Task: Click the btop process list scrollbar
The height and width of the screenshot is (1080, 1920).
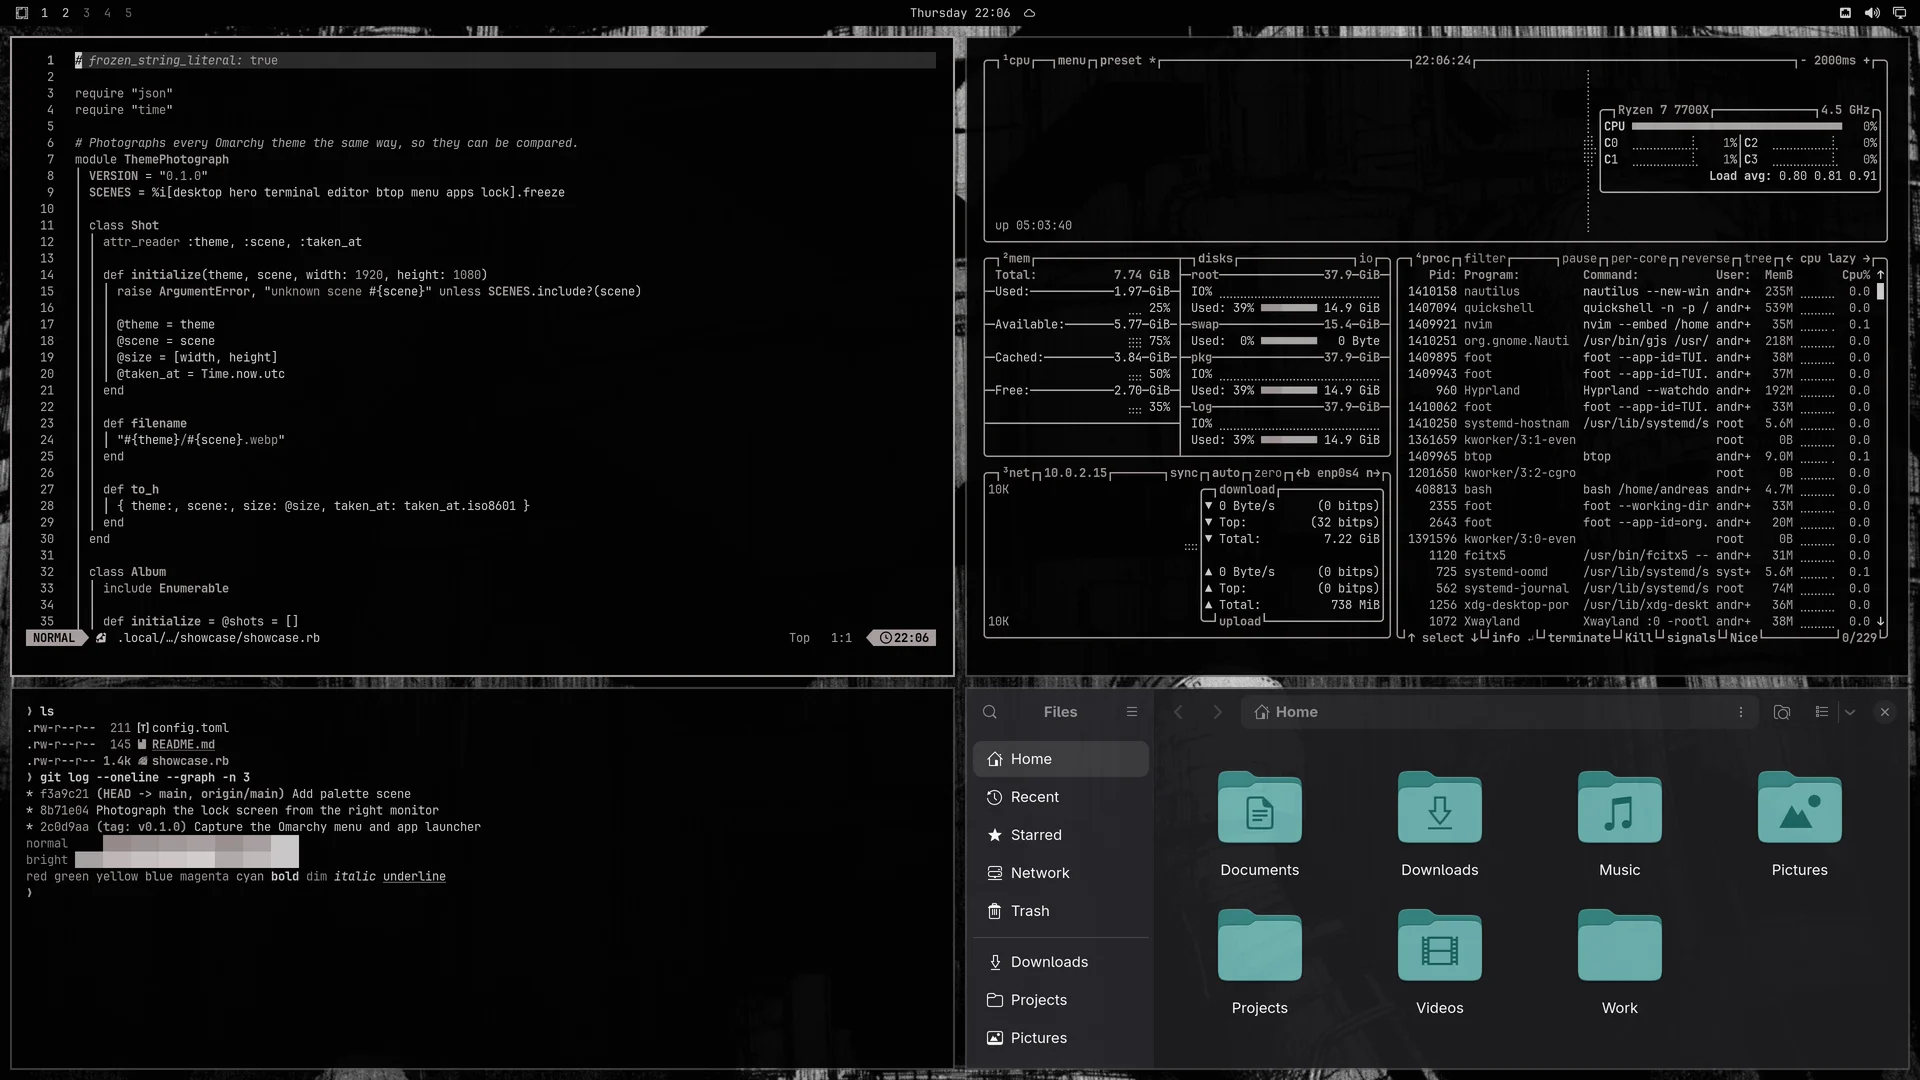Action: tap(1880, 292)
